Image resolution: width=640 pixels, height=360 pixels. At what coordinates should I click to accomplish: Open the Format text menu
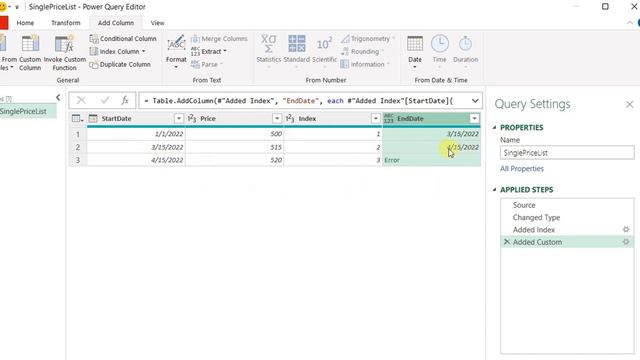(176, 52)
